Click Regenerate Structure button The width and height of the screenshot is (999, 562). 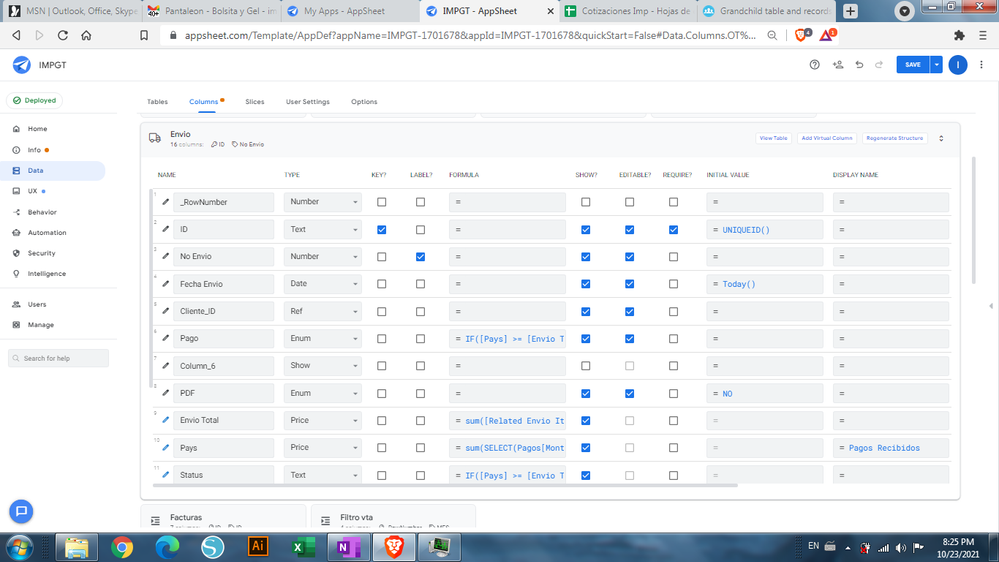point(895,138)
